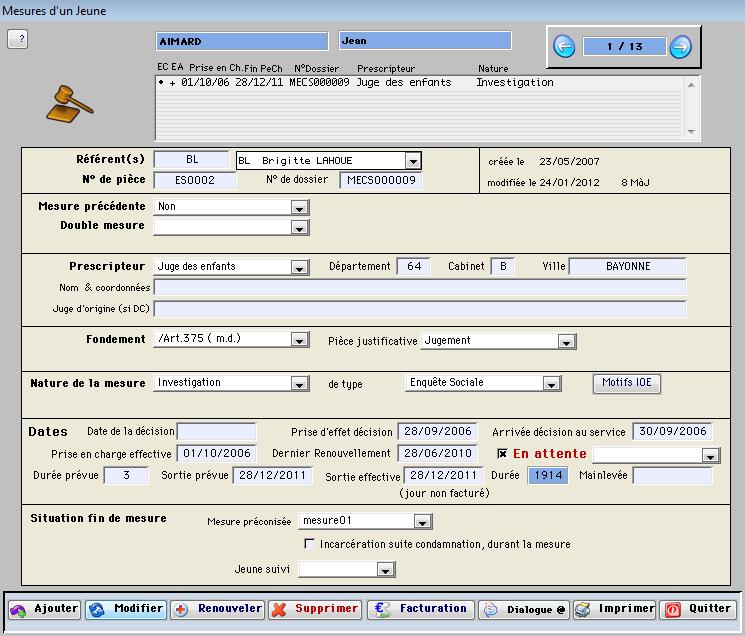Click the Supprimer button
This screenshot has width=745, height=636.
click(315, 609)
